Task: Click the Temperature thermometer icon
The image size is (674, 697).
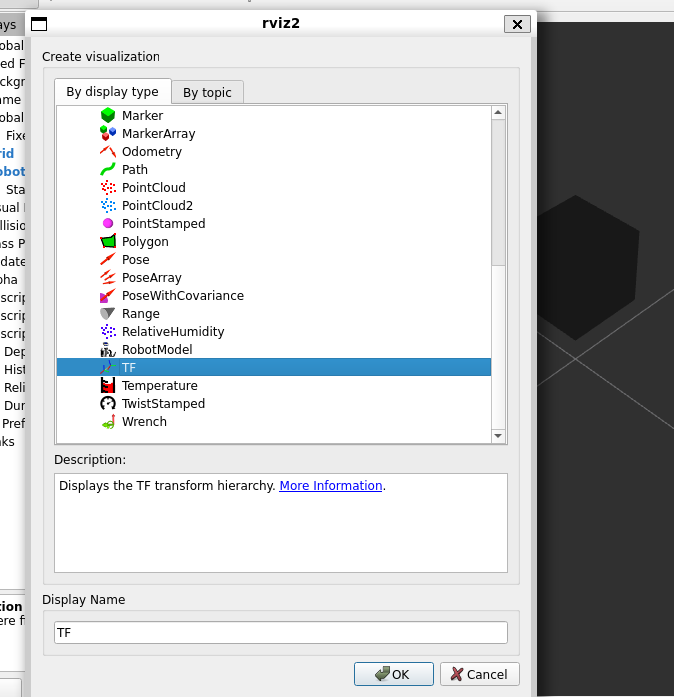Action: pyautogui.click(x=108, y=385)
